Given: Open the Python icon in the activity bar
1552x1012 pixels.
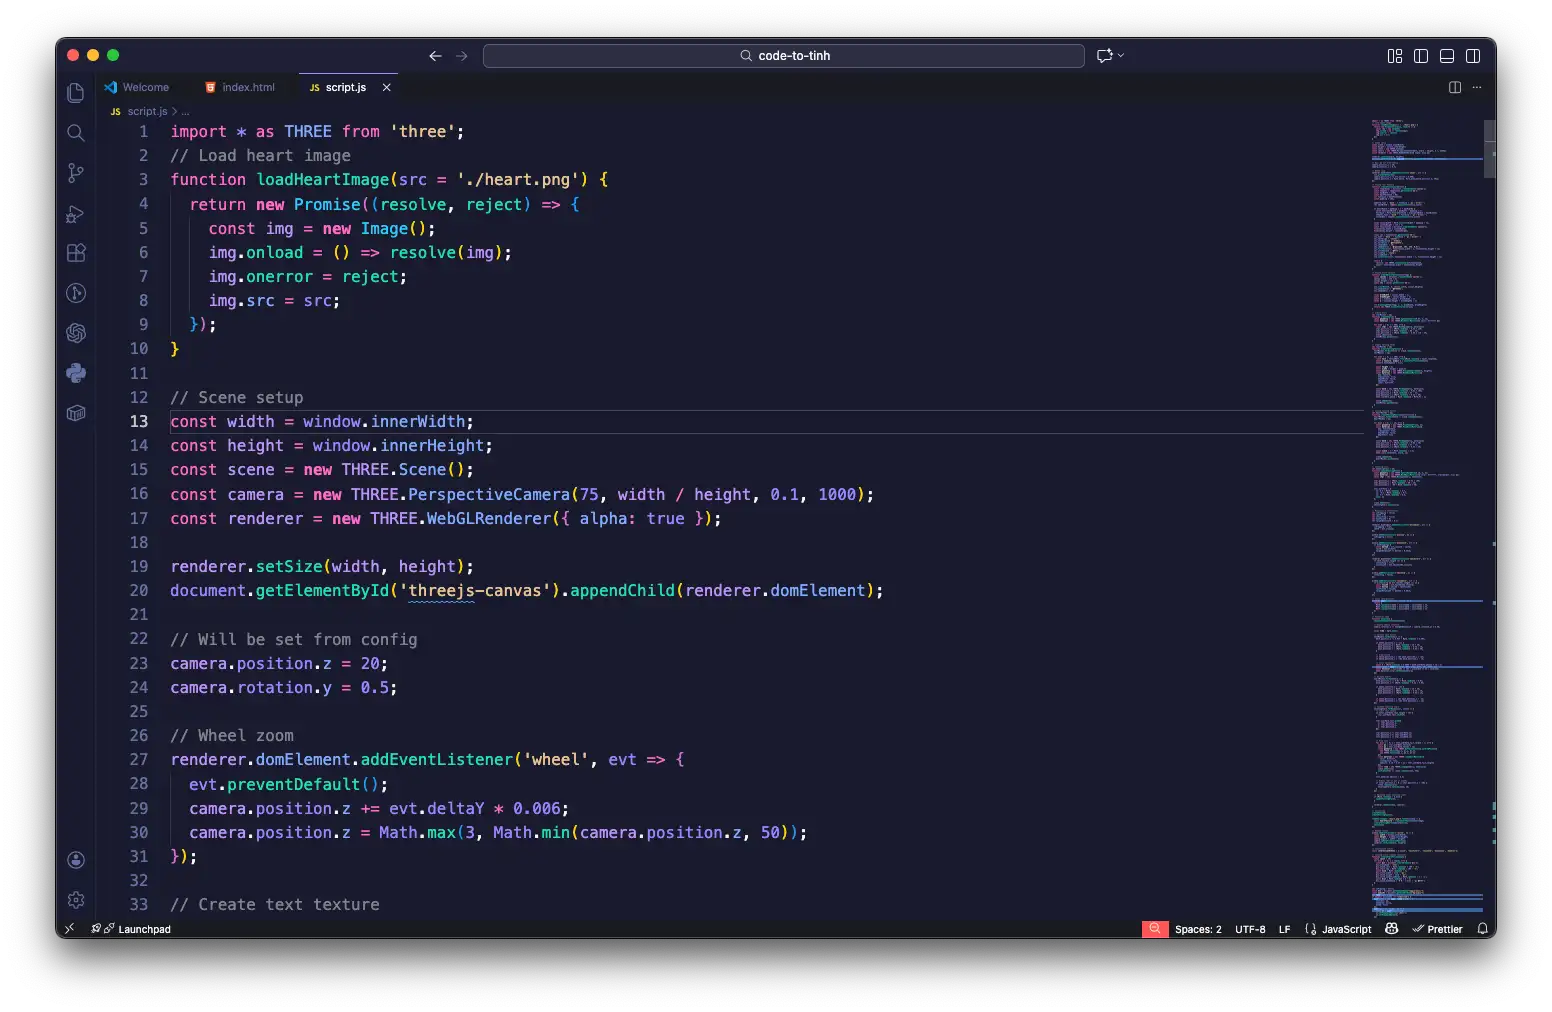Looking at the screenshot, I should (76, 373).
